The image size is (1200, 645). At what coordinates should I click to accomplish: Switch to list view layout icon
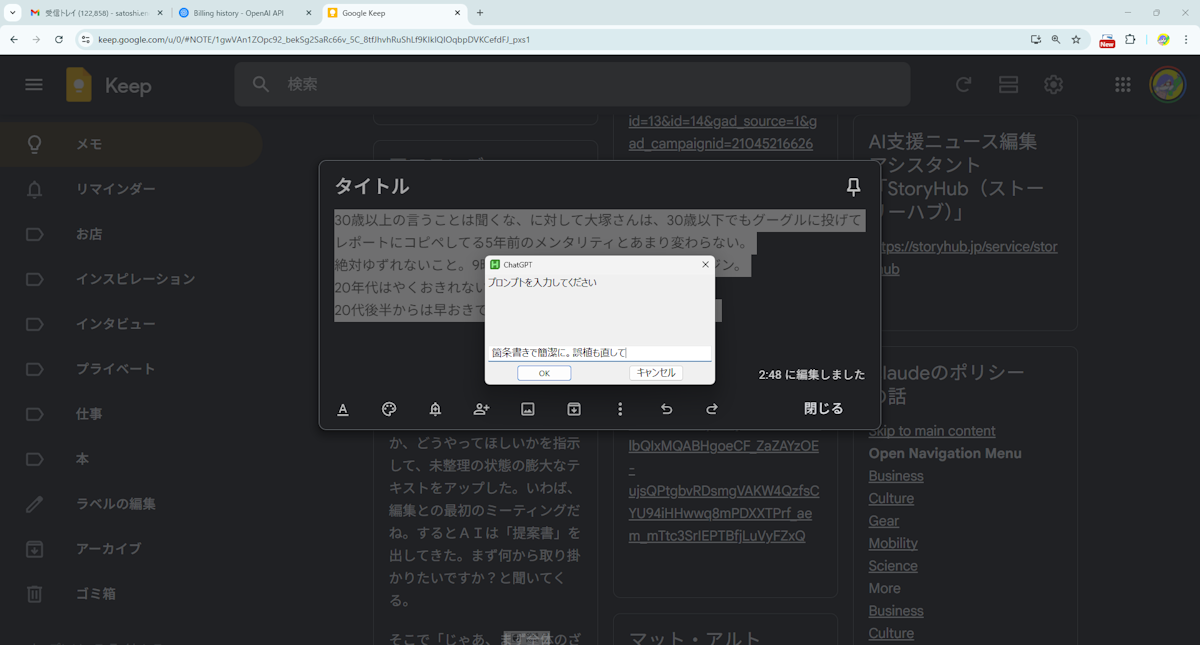1008,85
